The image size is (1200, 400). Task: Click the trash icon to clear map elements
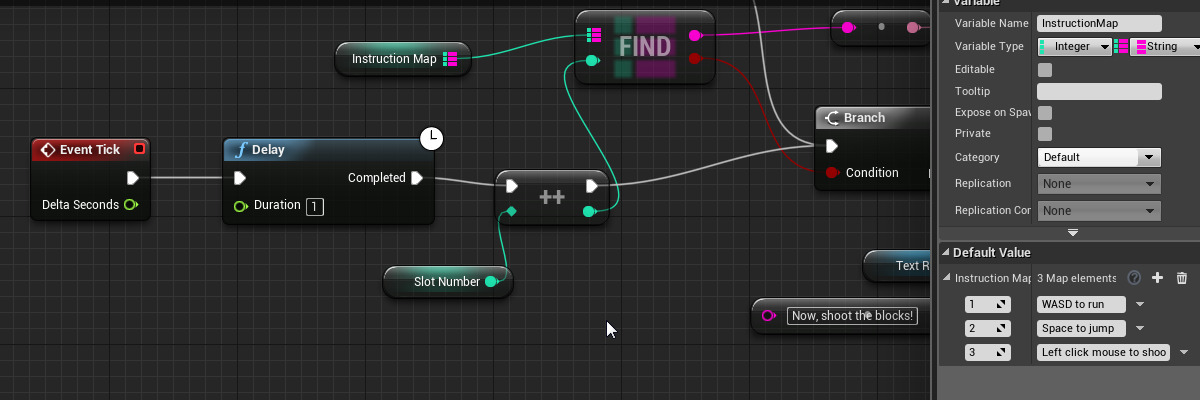pyautogui.click(x=1181, y=278)
